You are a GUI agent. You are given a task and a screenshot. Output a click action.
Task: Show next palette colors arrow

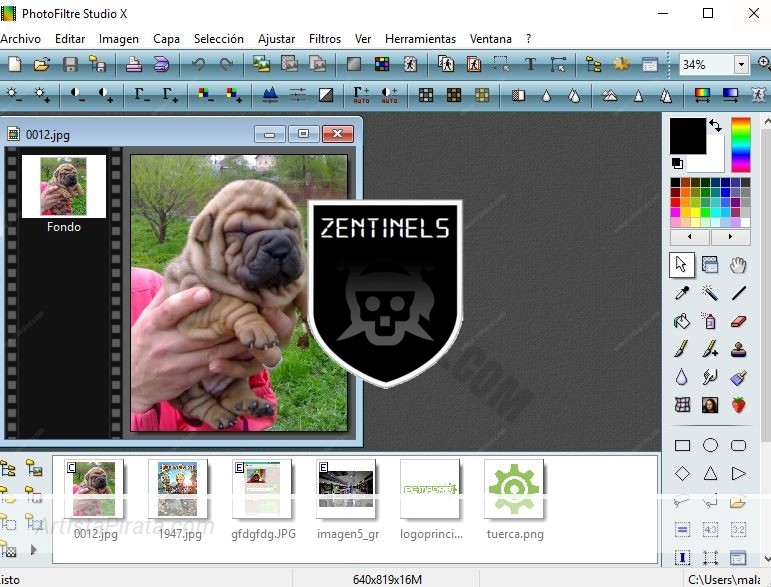(x=730, y=236)
